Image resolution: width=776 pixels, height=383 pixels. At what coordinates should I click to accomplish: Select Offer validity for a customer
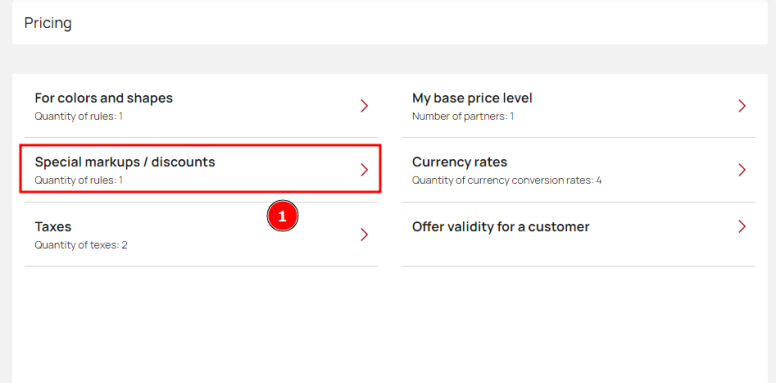[501, 227]
